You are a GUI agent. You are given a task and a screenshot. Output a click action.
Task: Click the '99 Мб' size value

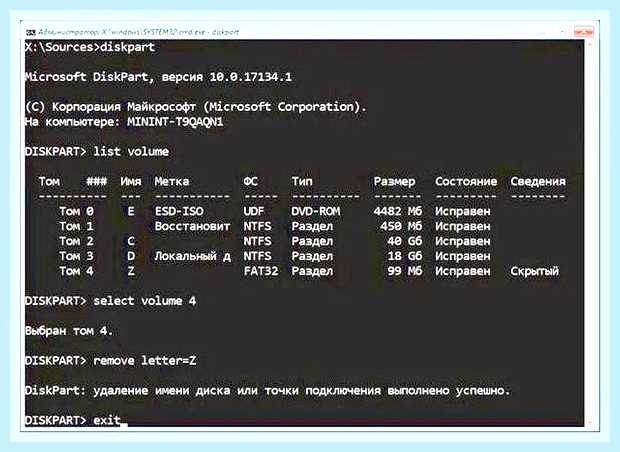pos(405,271)
